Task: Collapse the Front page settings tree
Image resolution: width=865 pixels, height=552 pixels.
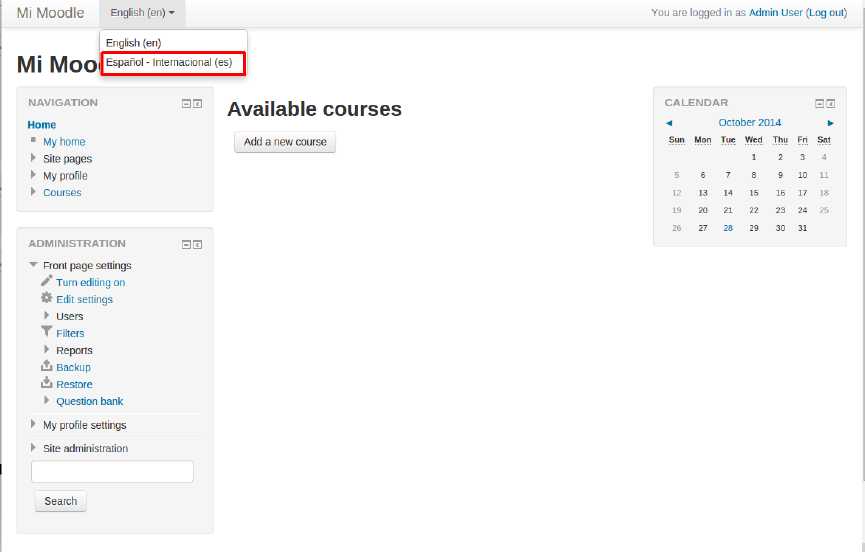Action: [x=33, y=265]
